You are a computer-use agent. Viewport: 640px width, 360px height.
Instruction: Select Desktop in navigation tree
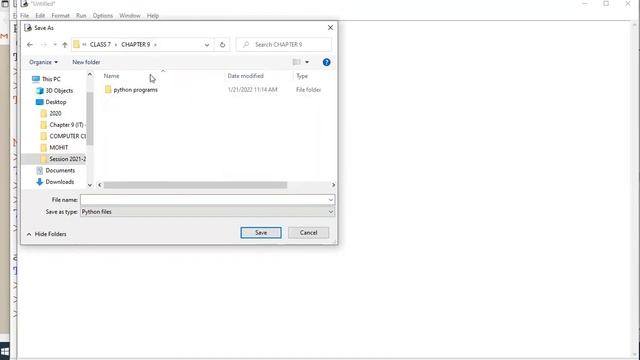click(x=56, y=102)
